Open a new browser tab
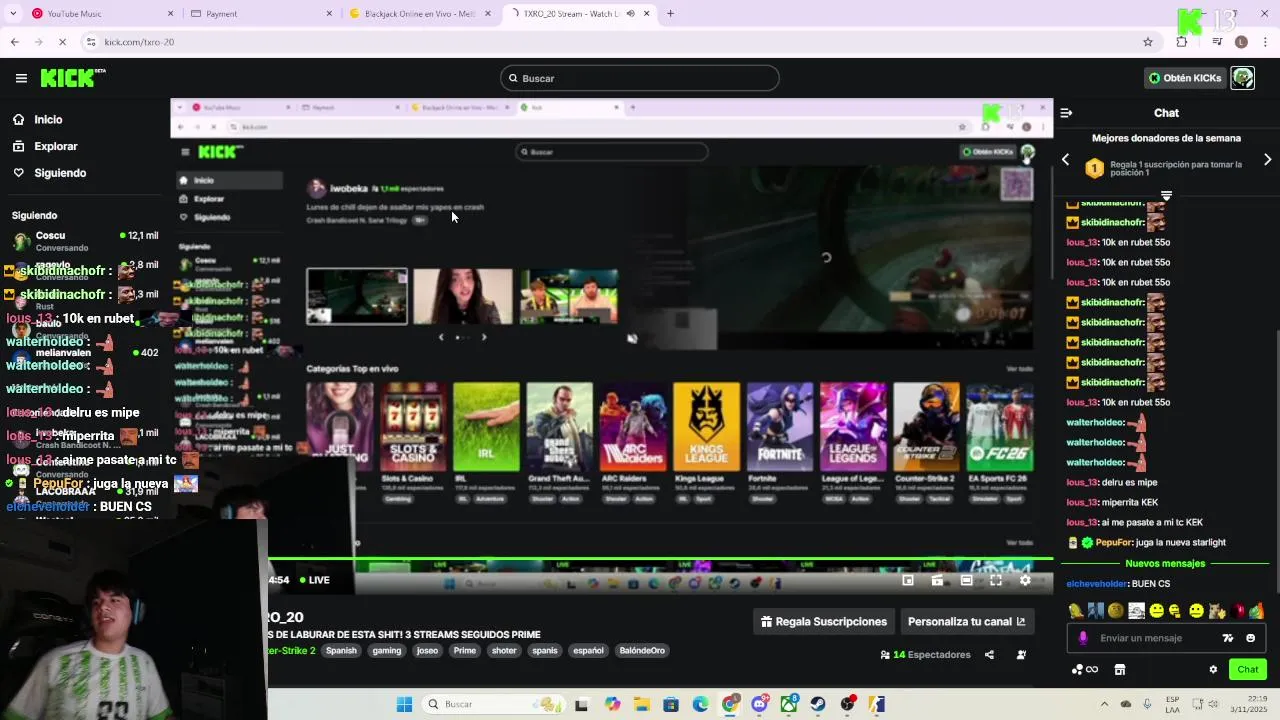The height and width of the screenshot is (720, 1280). (x=670, y=14)
